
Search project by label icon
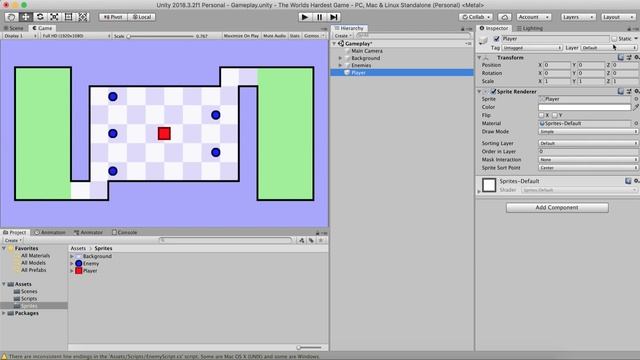pos(311,240)
